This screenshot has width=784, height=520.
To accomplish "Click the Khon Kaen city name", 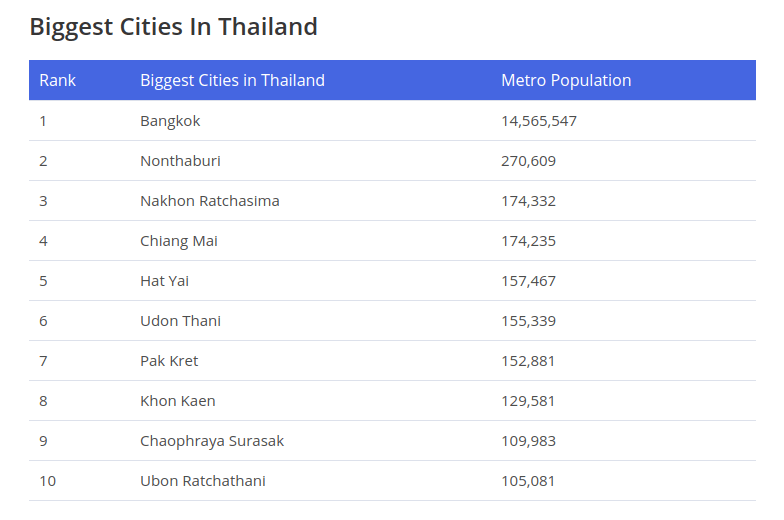I will pos(178,401).
